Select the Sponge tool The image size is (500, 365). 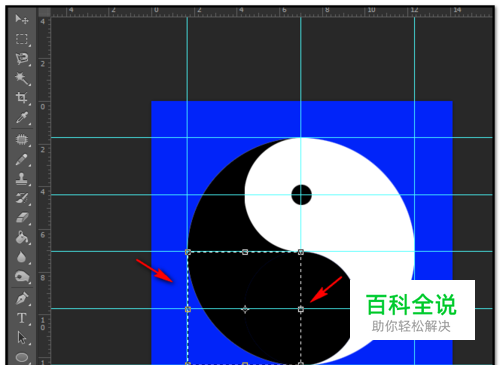(22, 277)
